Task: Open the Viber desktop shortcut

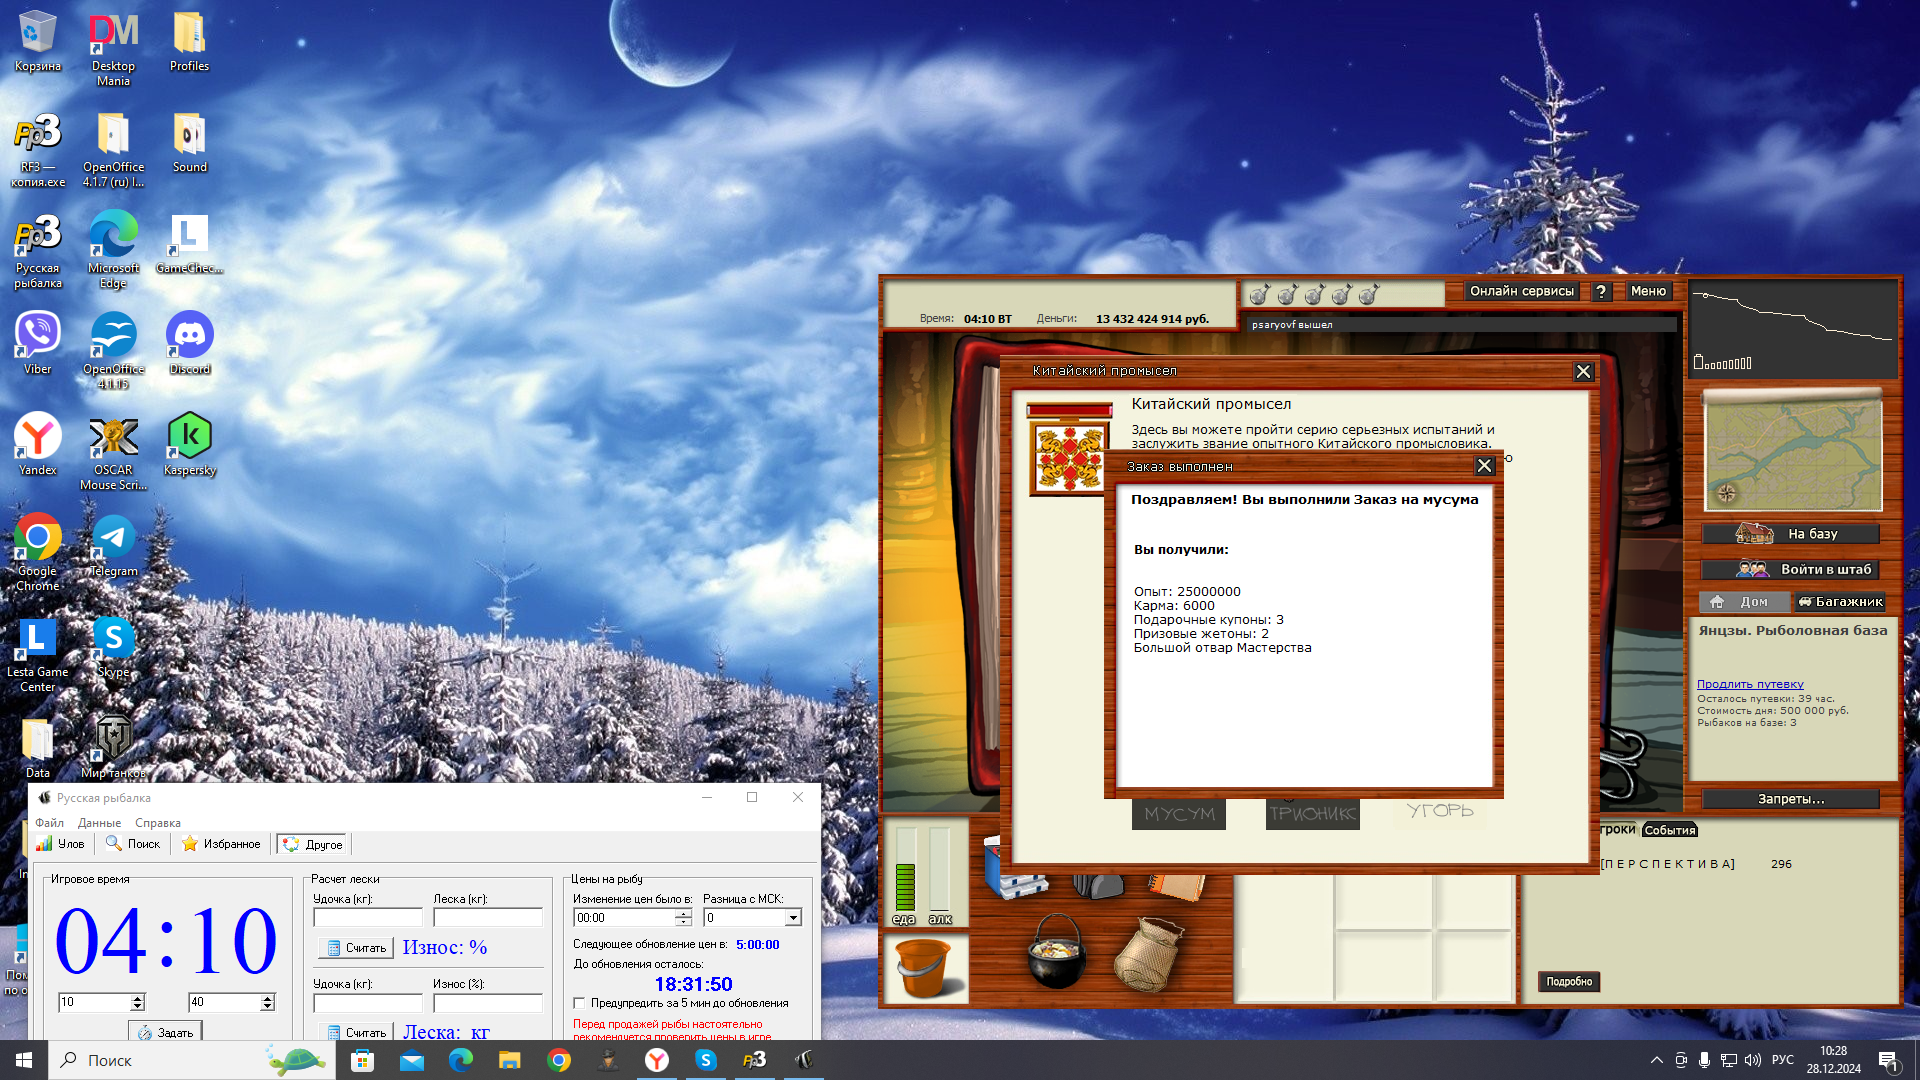Action: point(38,343)
